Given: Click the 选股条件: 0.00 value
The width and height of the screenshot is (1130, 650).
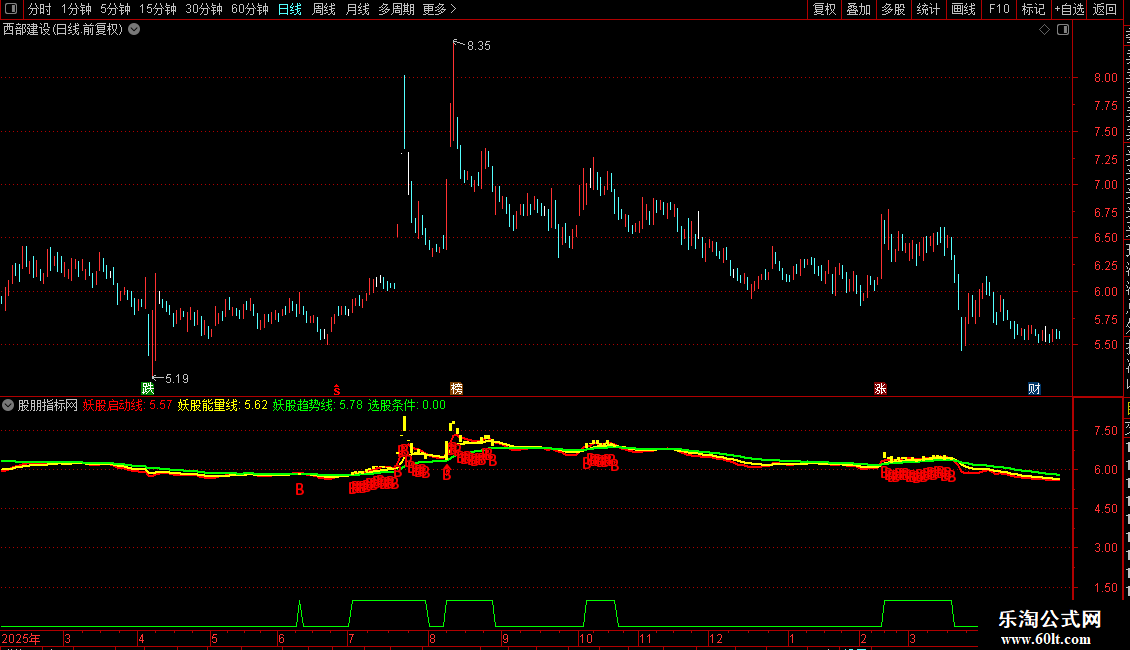Looking at the screenshot, I should coord(407,405).
